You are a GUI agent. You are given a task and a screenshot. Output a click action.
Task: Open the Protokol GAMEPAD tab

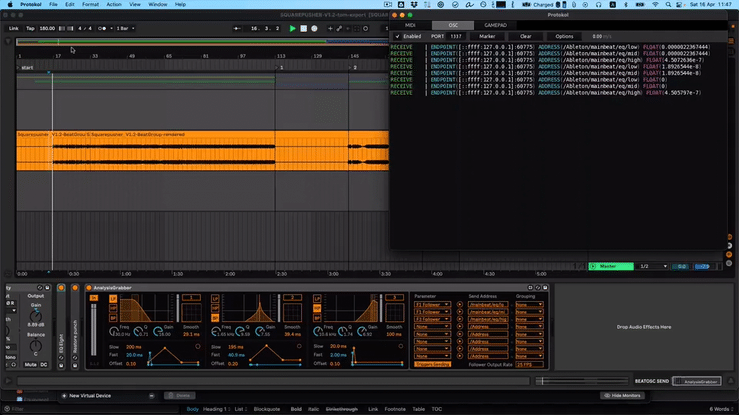(495, 25)
